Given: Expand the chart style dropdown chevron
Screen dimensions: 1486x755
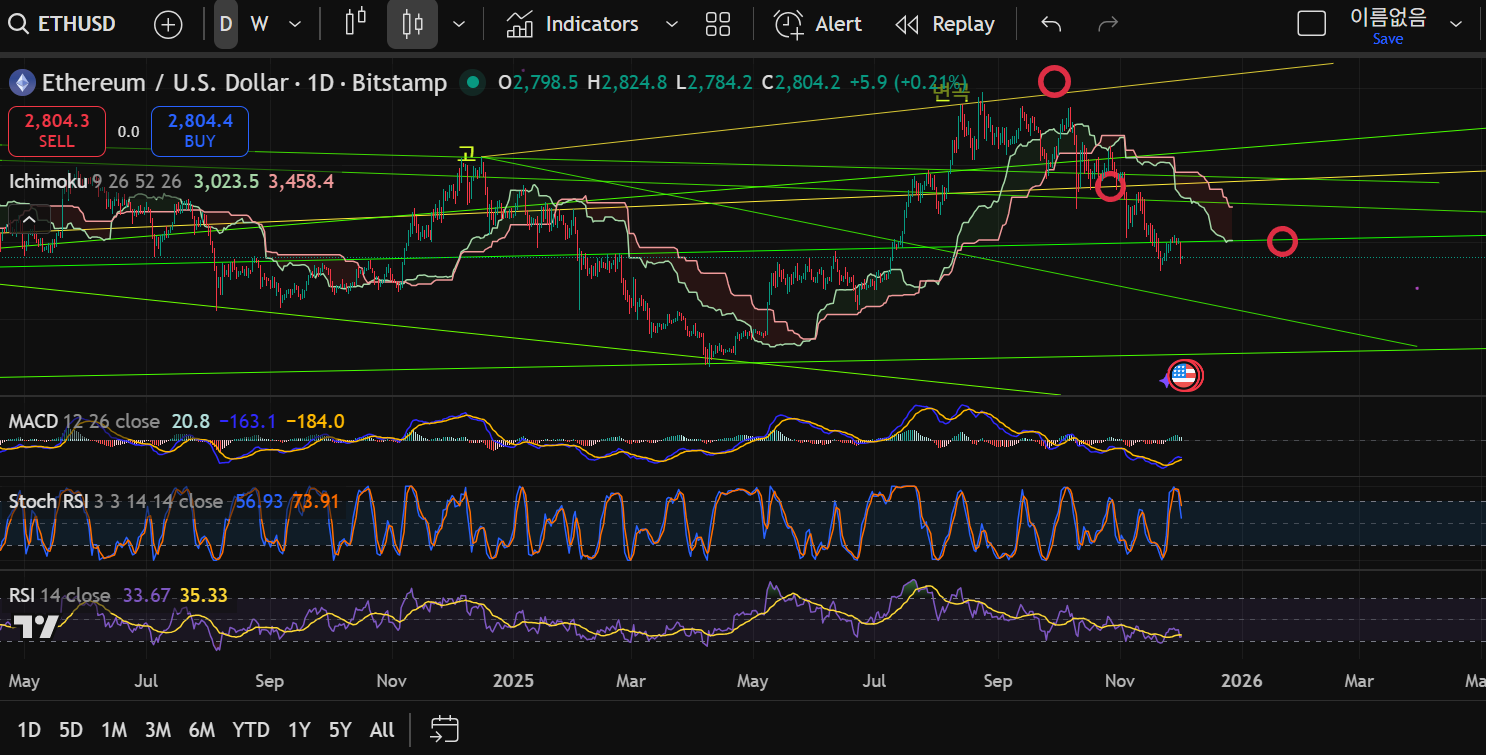Looking at the screenshot, I should pos(459,24).
